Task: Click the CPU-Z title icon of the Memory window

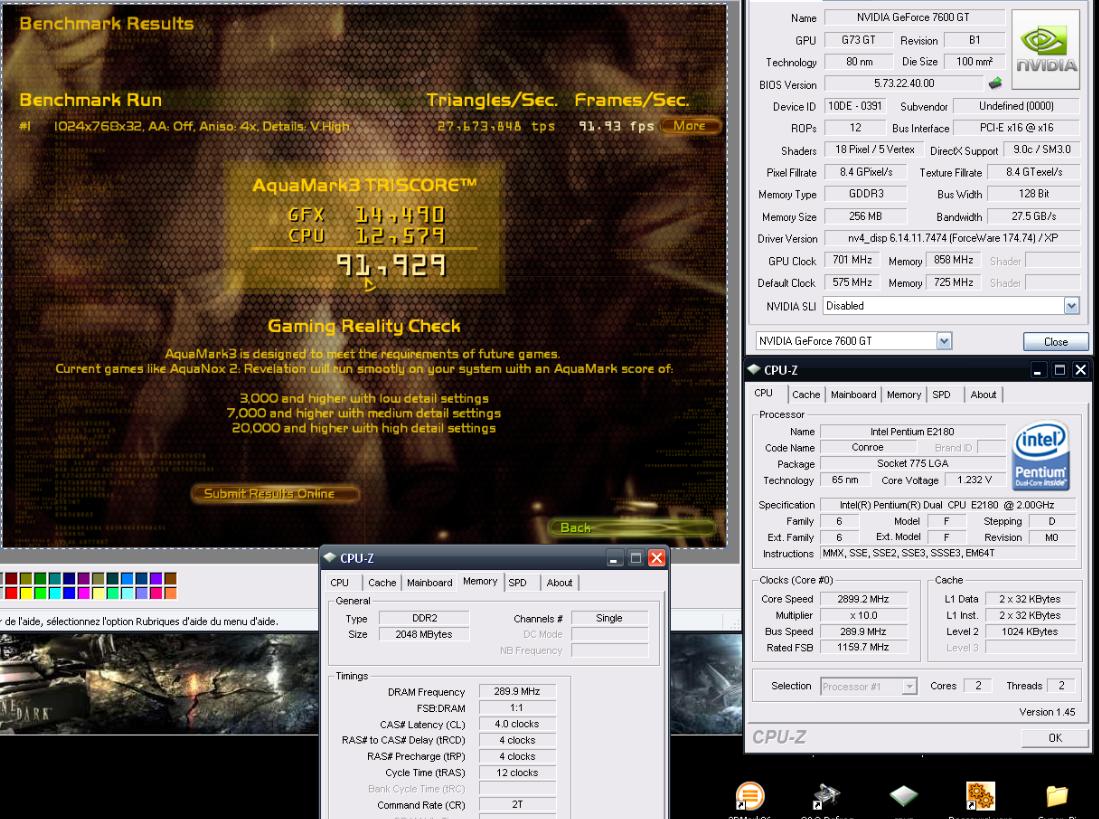Action: 329,558
